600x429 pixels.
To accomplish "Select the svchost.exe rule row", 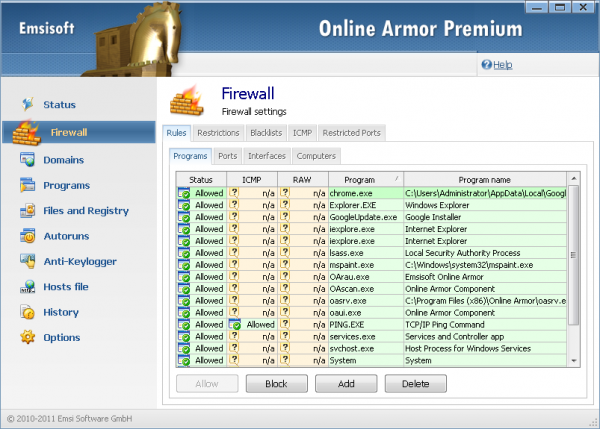I will (x=371, y=348).
